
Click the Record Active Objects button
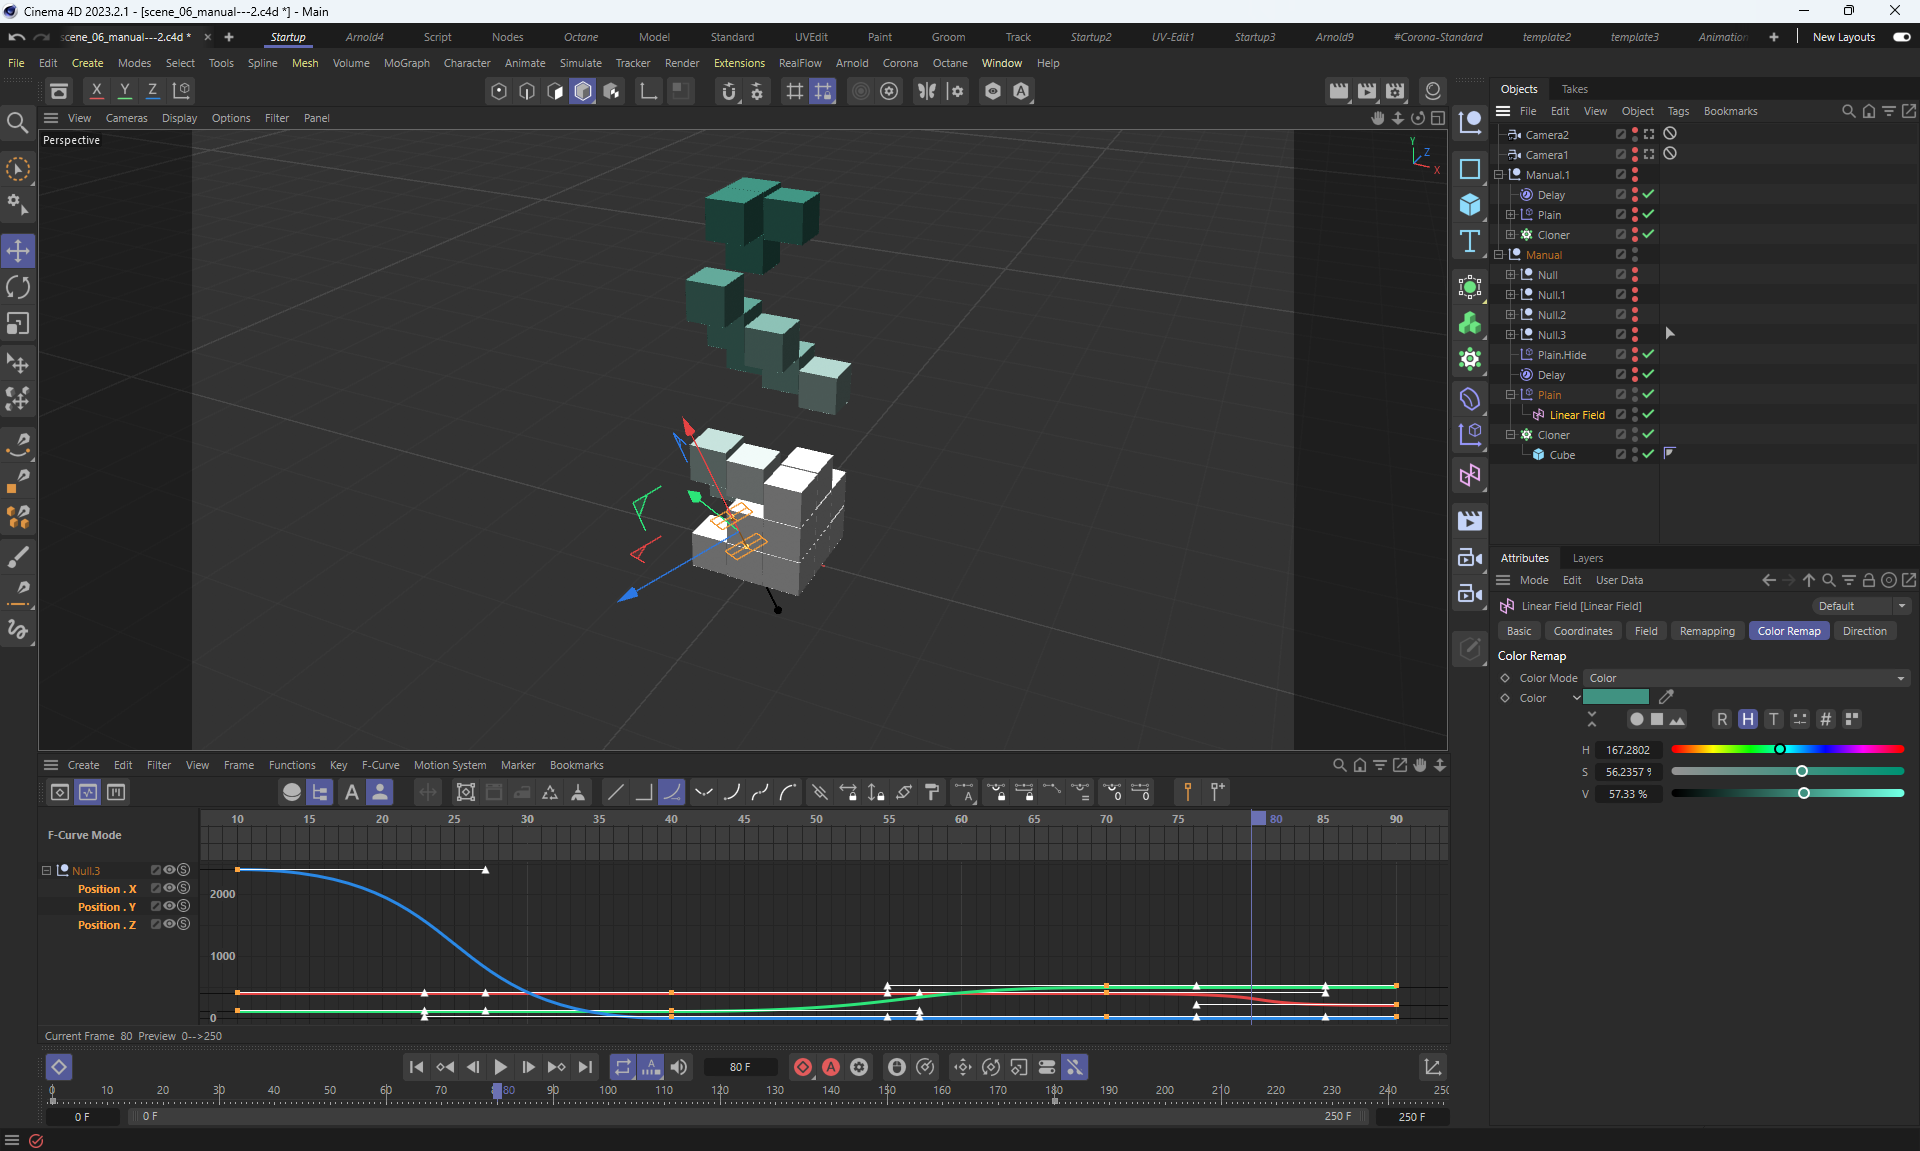pos(802,1067)
